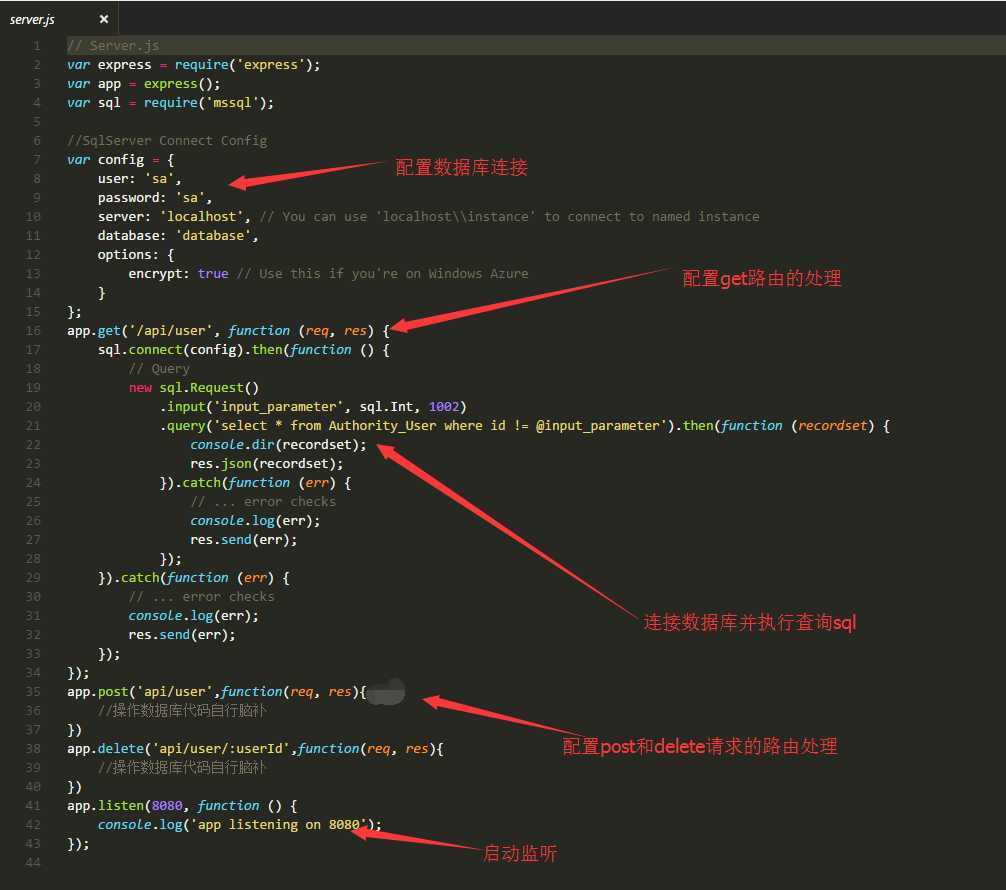Click 'var config = {' declaration
The width and height of the screenshot is (1006, 890).
pos(120,160)
